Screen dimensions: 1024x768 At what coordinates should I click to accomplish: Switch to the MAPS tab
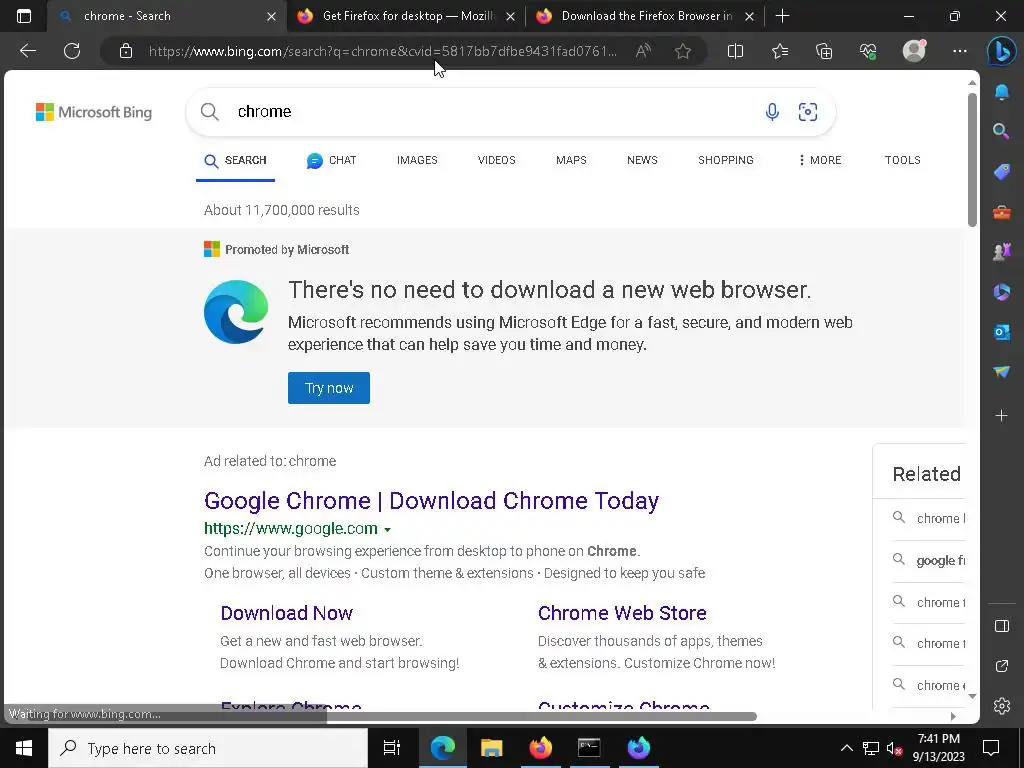[571, 160]
